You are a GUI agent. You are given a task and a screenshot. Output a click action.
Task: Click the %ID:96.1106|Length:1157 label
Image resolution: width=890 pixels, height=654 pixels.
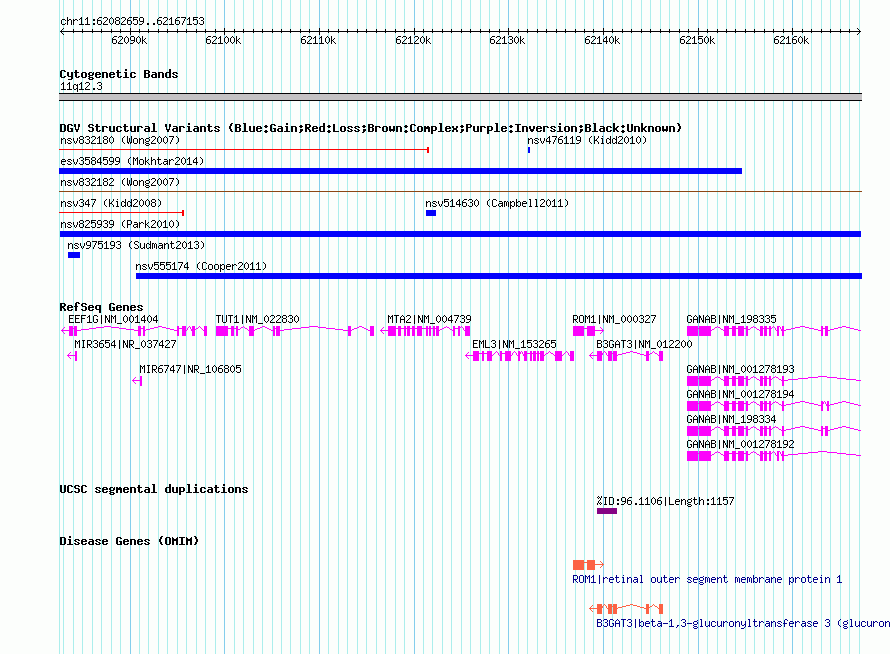(x=665, y=501)
